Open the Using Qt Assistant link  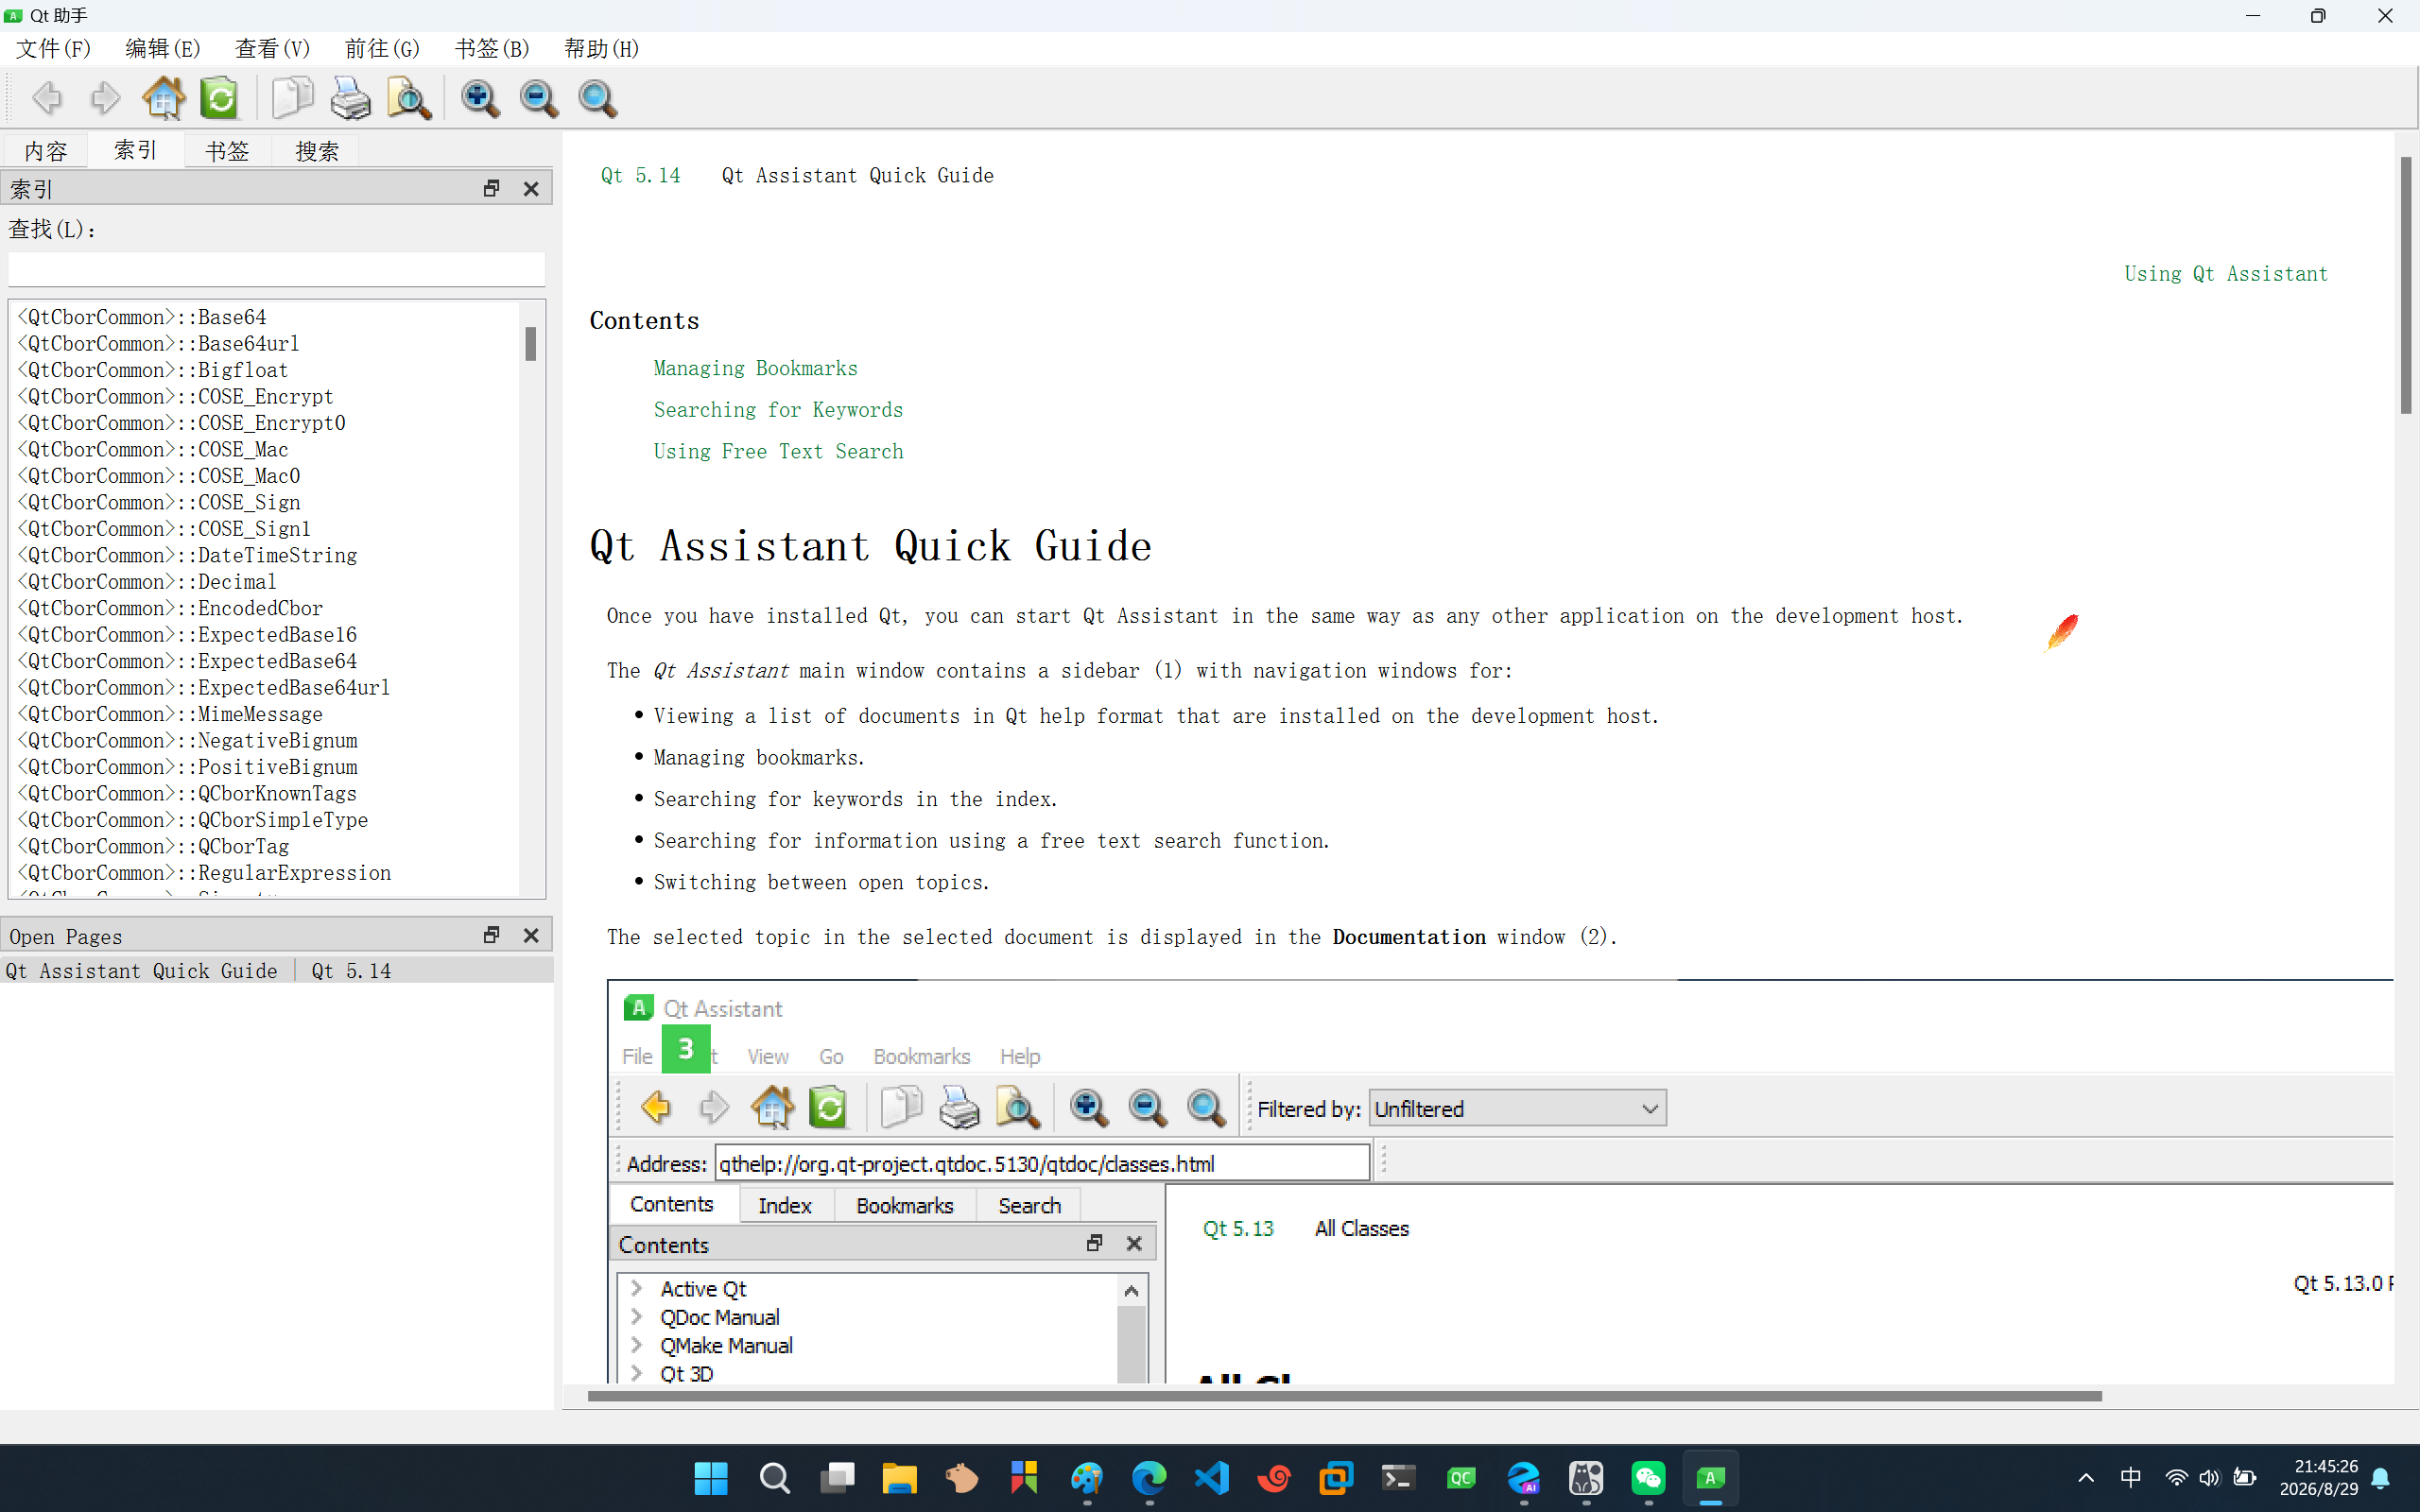tap(2226, 274)
